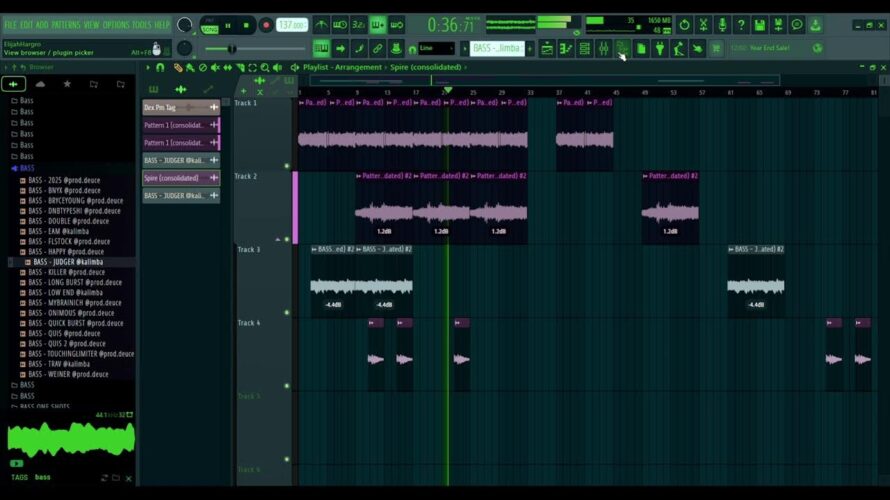This screenshot has height=500, width=890.
Task: Select the playlist draw pencil tool
Action: tap(178, 68)
